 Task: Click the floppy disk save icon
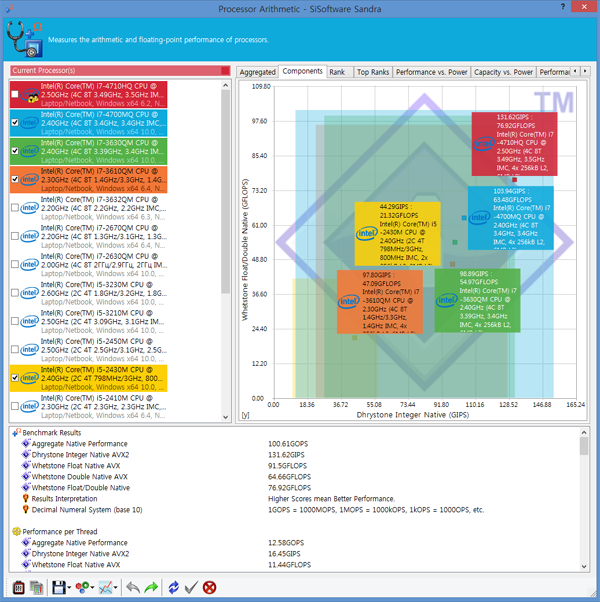[x=59, y=587]
